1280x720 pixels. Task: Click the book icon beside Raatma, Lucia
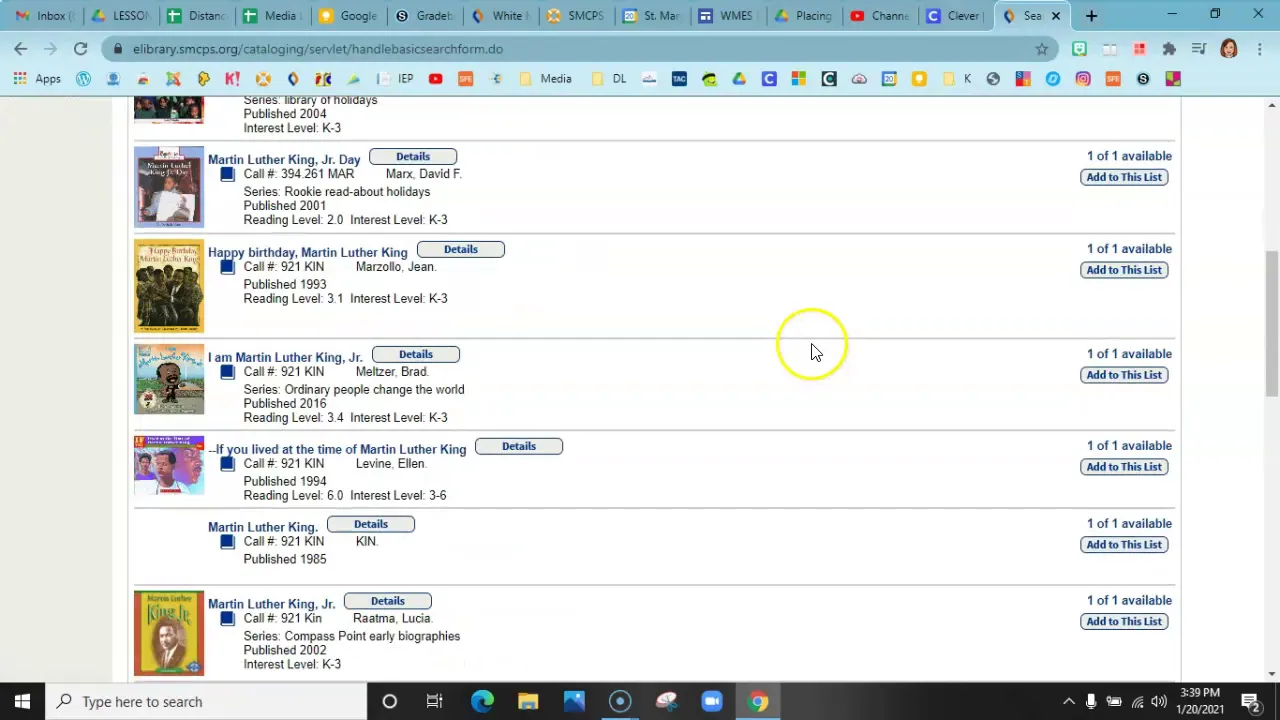(x=227, y=619)
